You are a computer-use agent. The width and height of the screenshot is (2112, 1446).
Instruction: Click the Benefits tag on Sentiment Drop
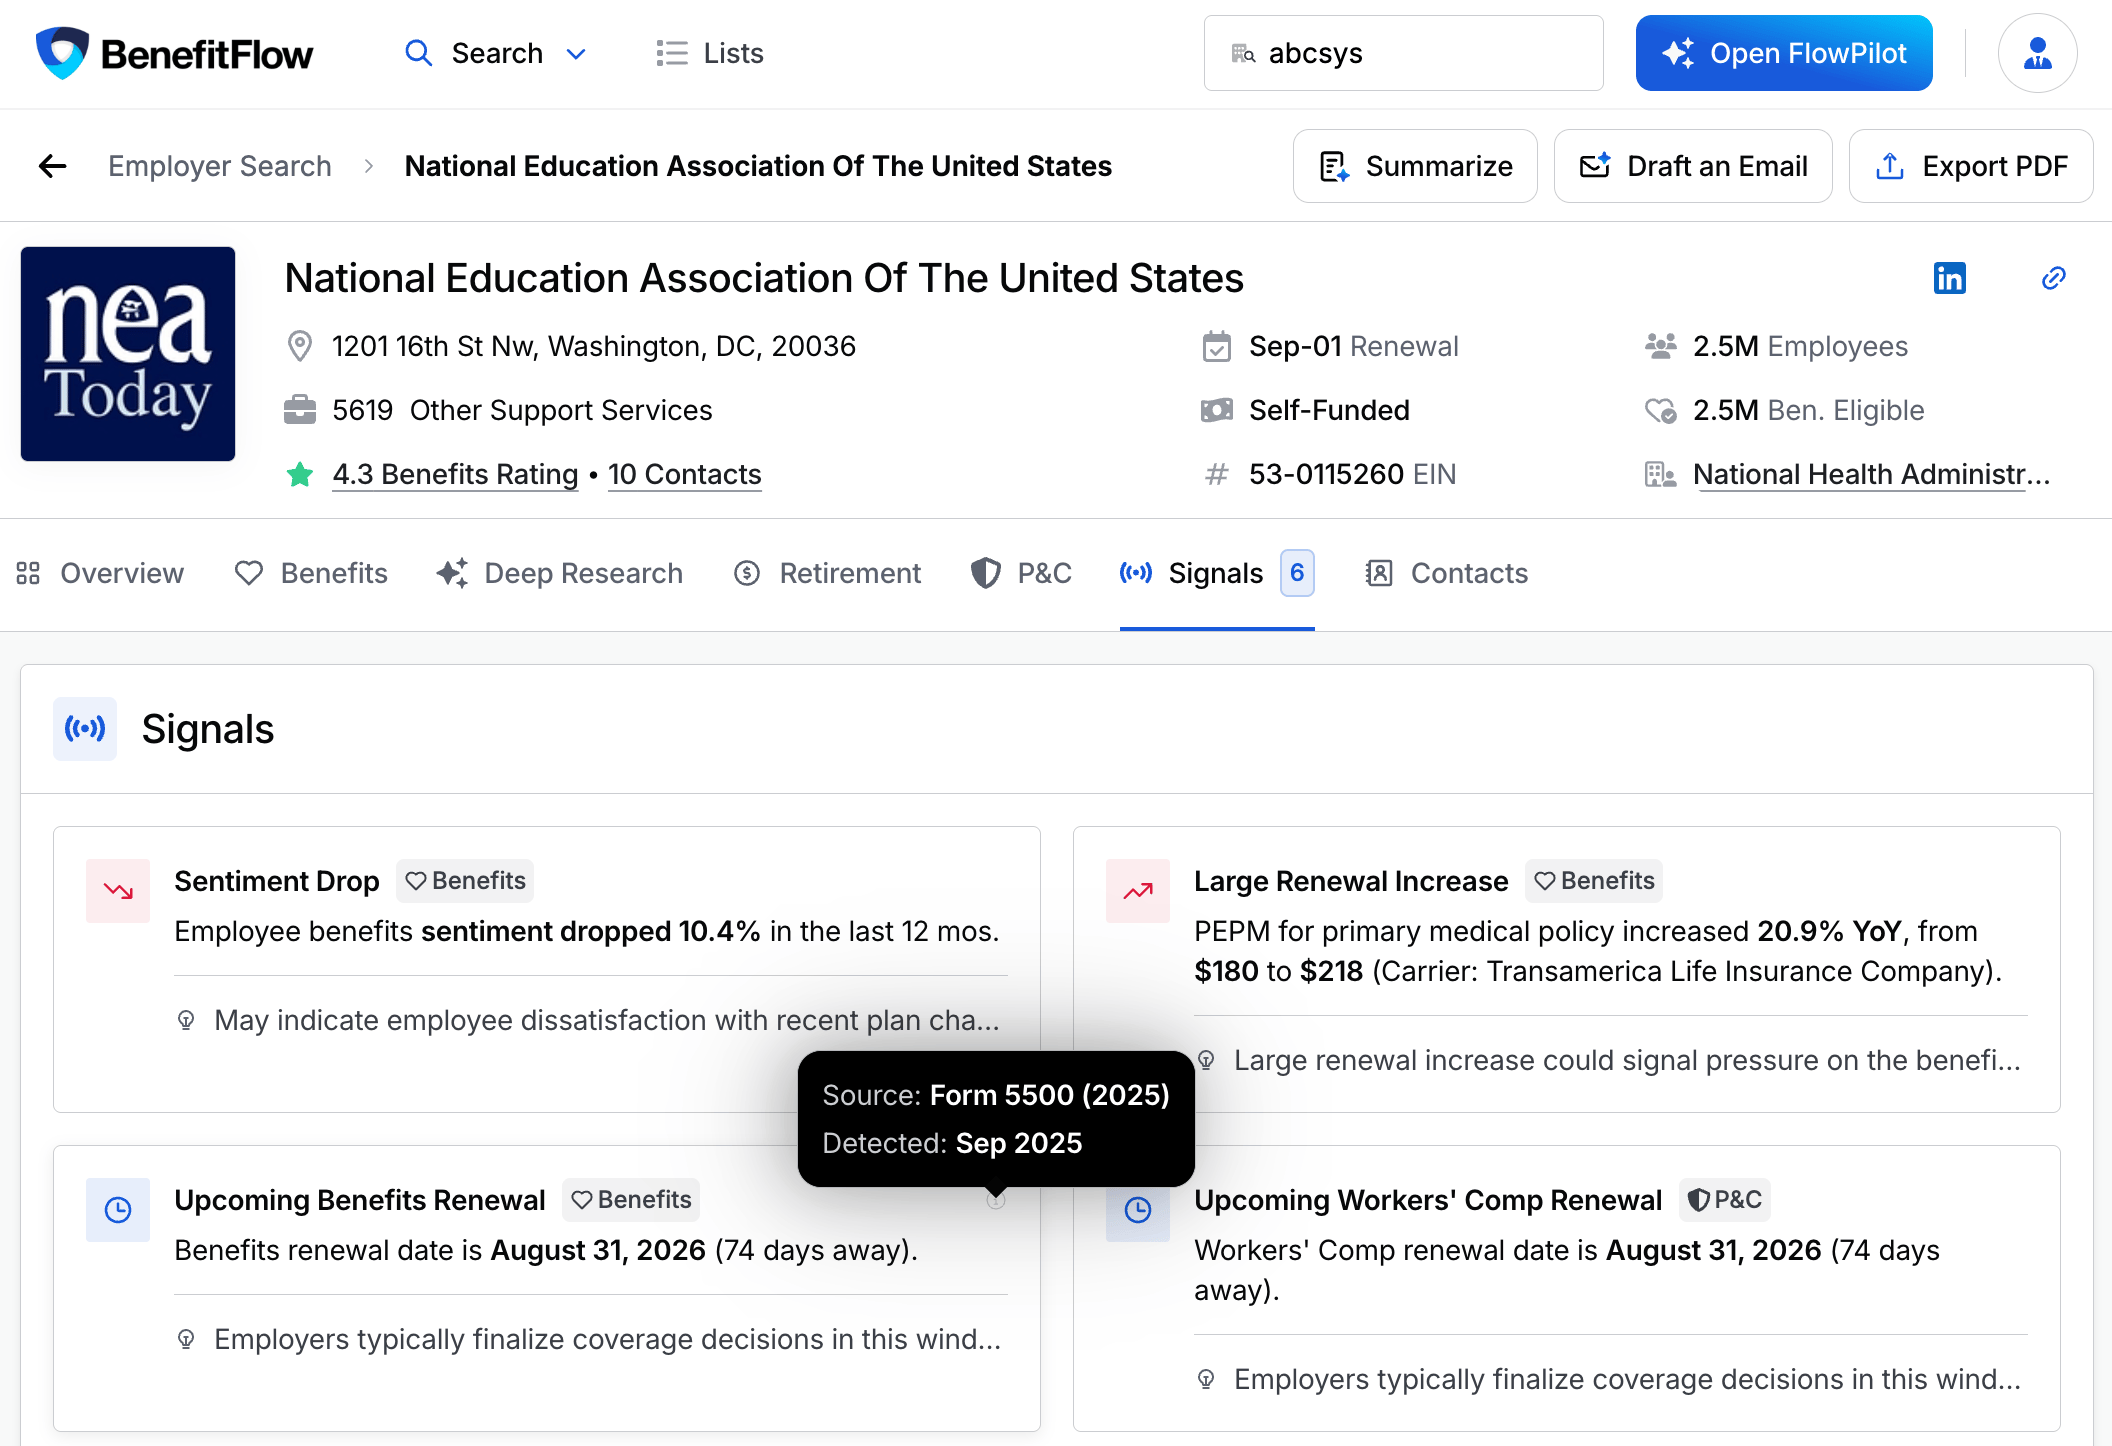tap(465, 881)
